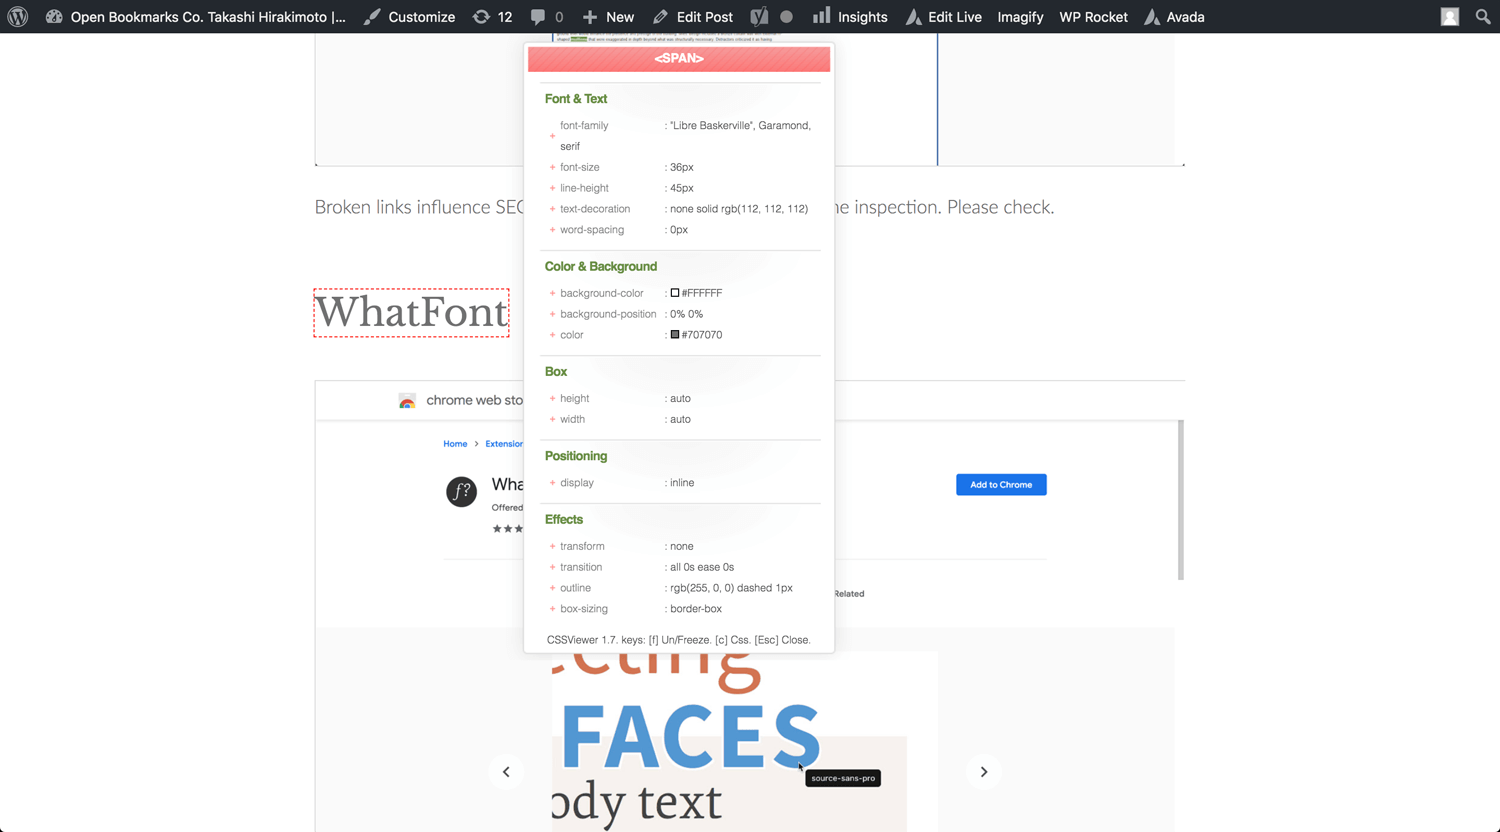Click the source-sans-pro tooltip
This screenshot has width=1500, height=832.
(x=843, y=778)
